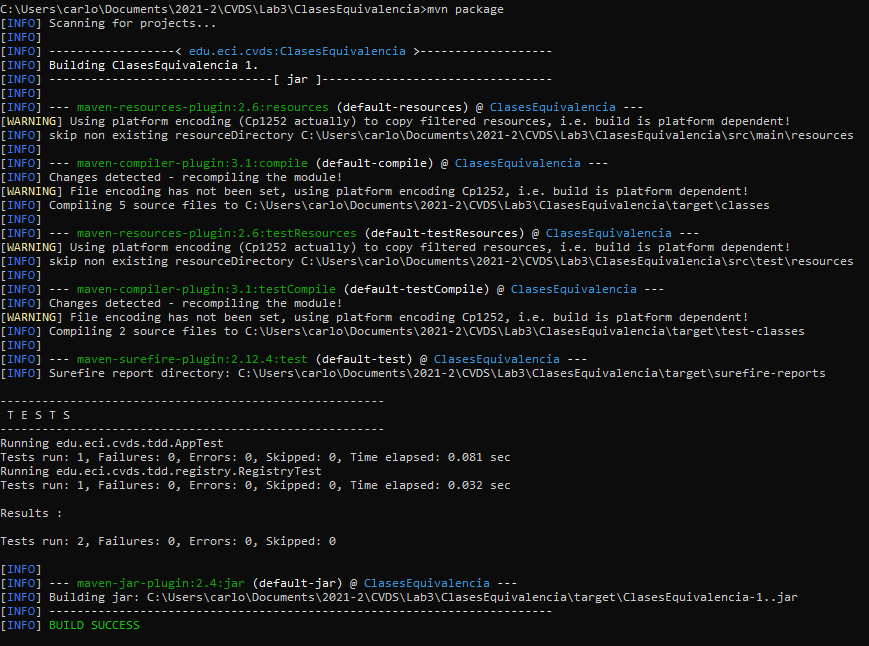
Task: Click '(default-compile)' execution id text
Action: [x=374, y=163]
